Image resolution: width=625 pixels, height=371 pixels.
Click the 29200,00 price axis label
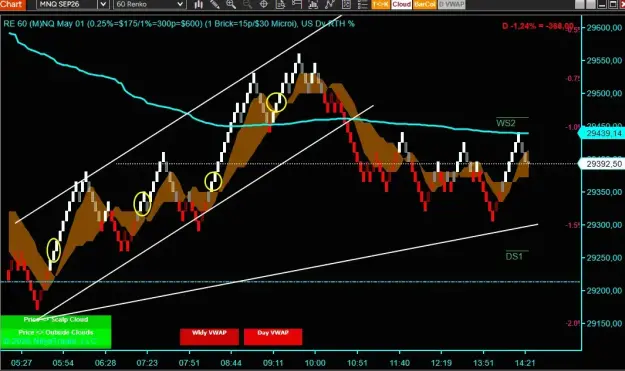click(604, 291)
